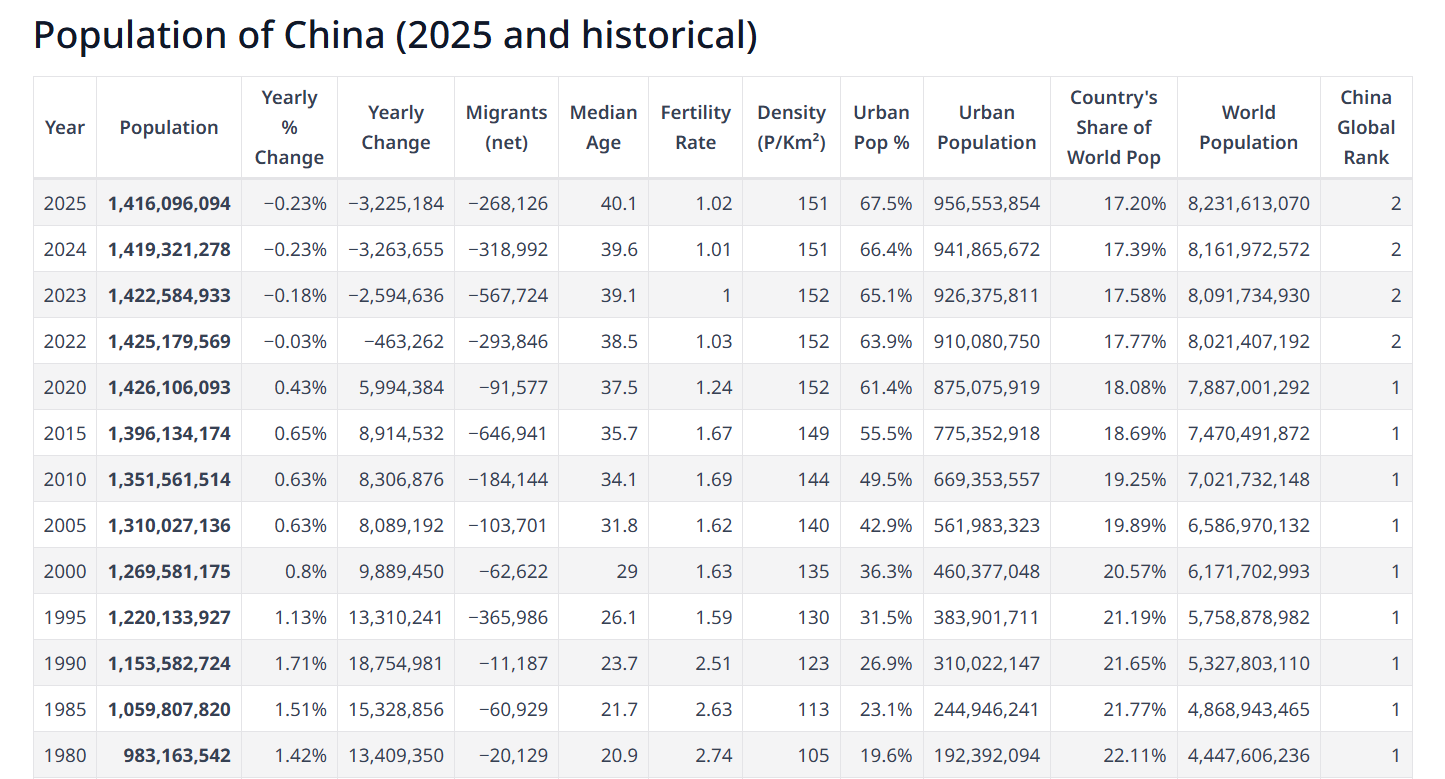Click yearly percent change "0.8%"
This screenshot has width=1445, height=779.
pyautogui.click(x=306, y=572)
